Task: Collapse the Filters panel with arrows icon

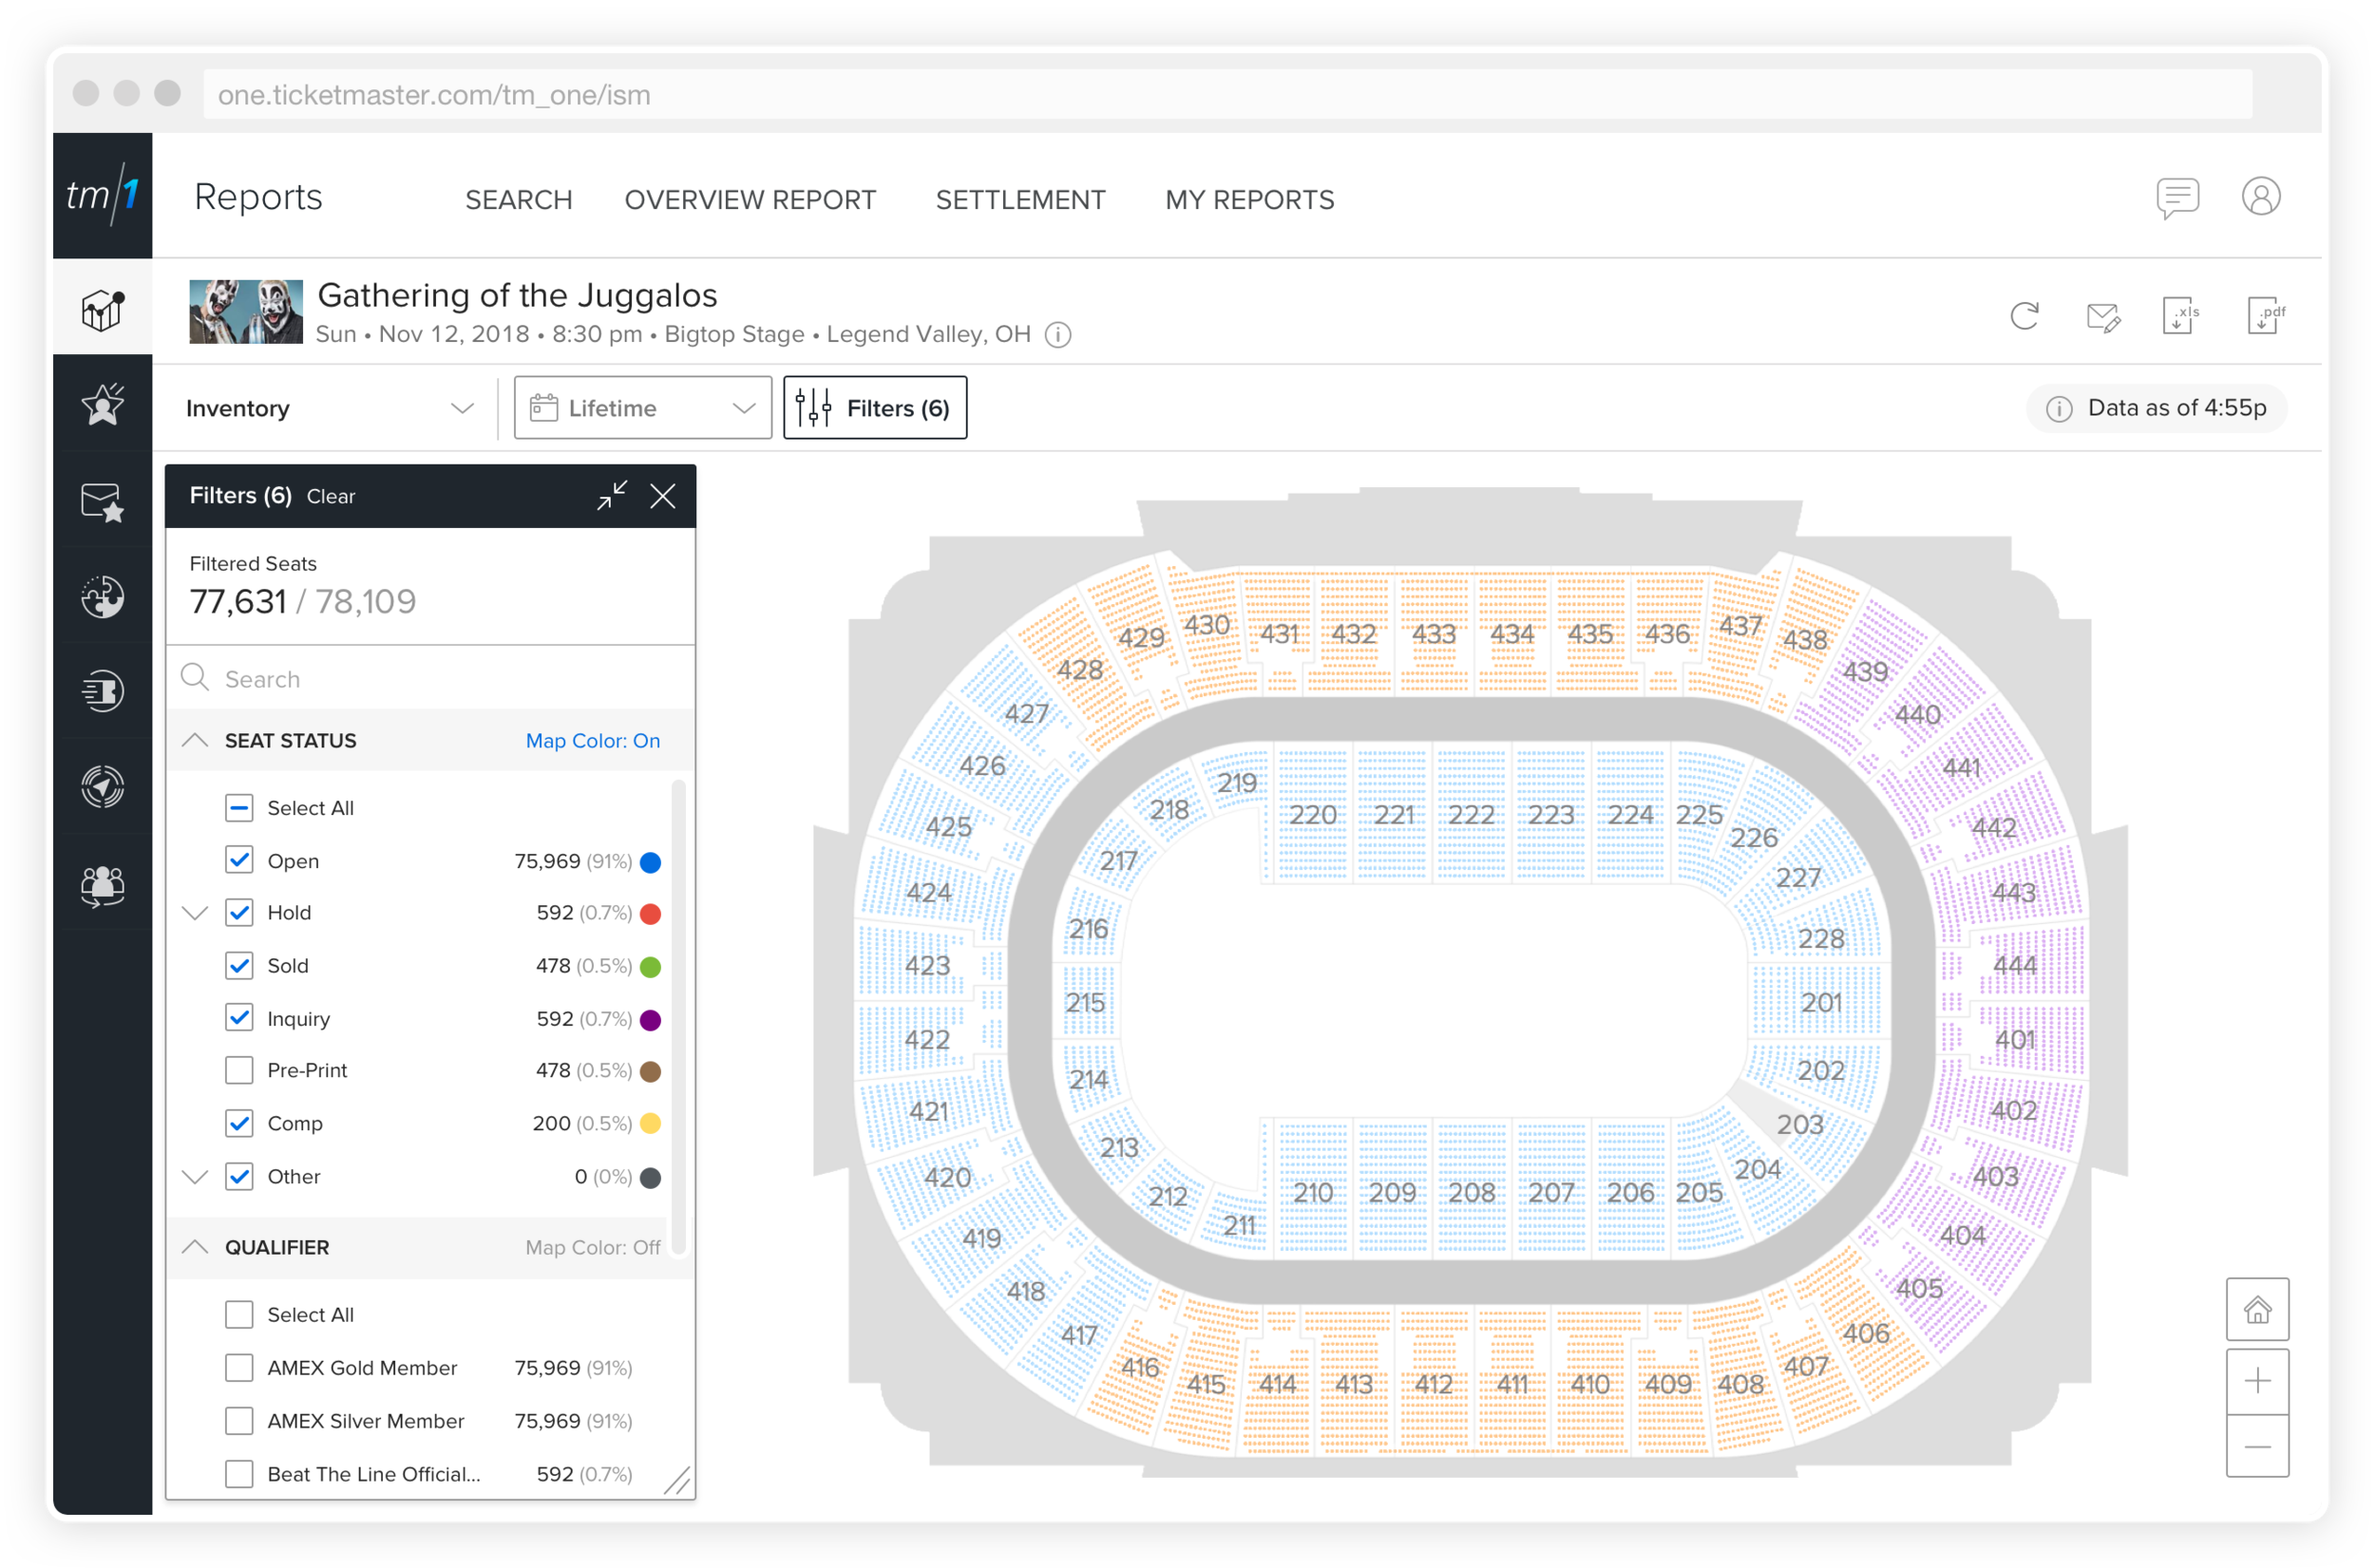Action: (x=612, y=495)
